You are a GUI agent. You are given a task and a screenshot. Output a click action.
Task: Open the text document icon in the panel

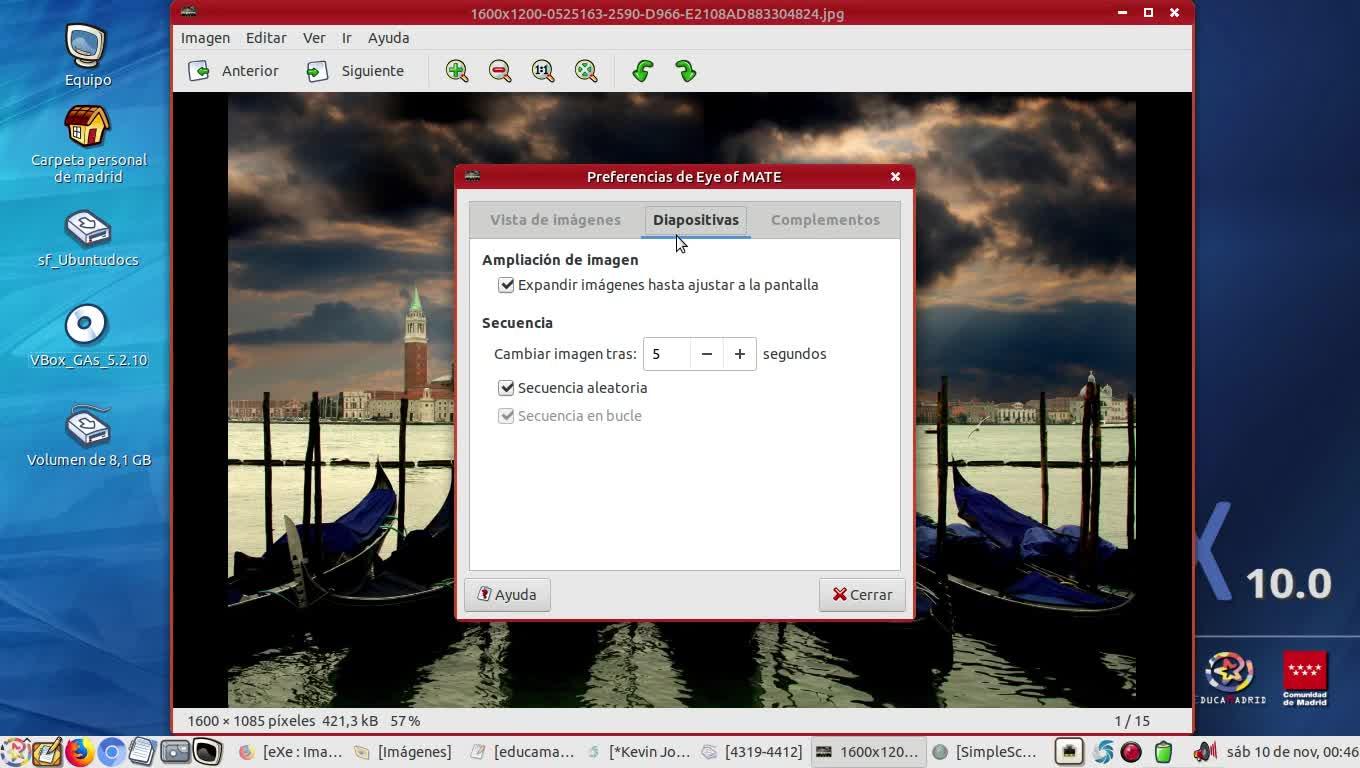coord(142,752)
